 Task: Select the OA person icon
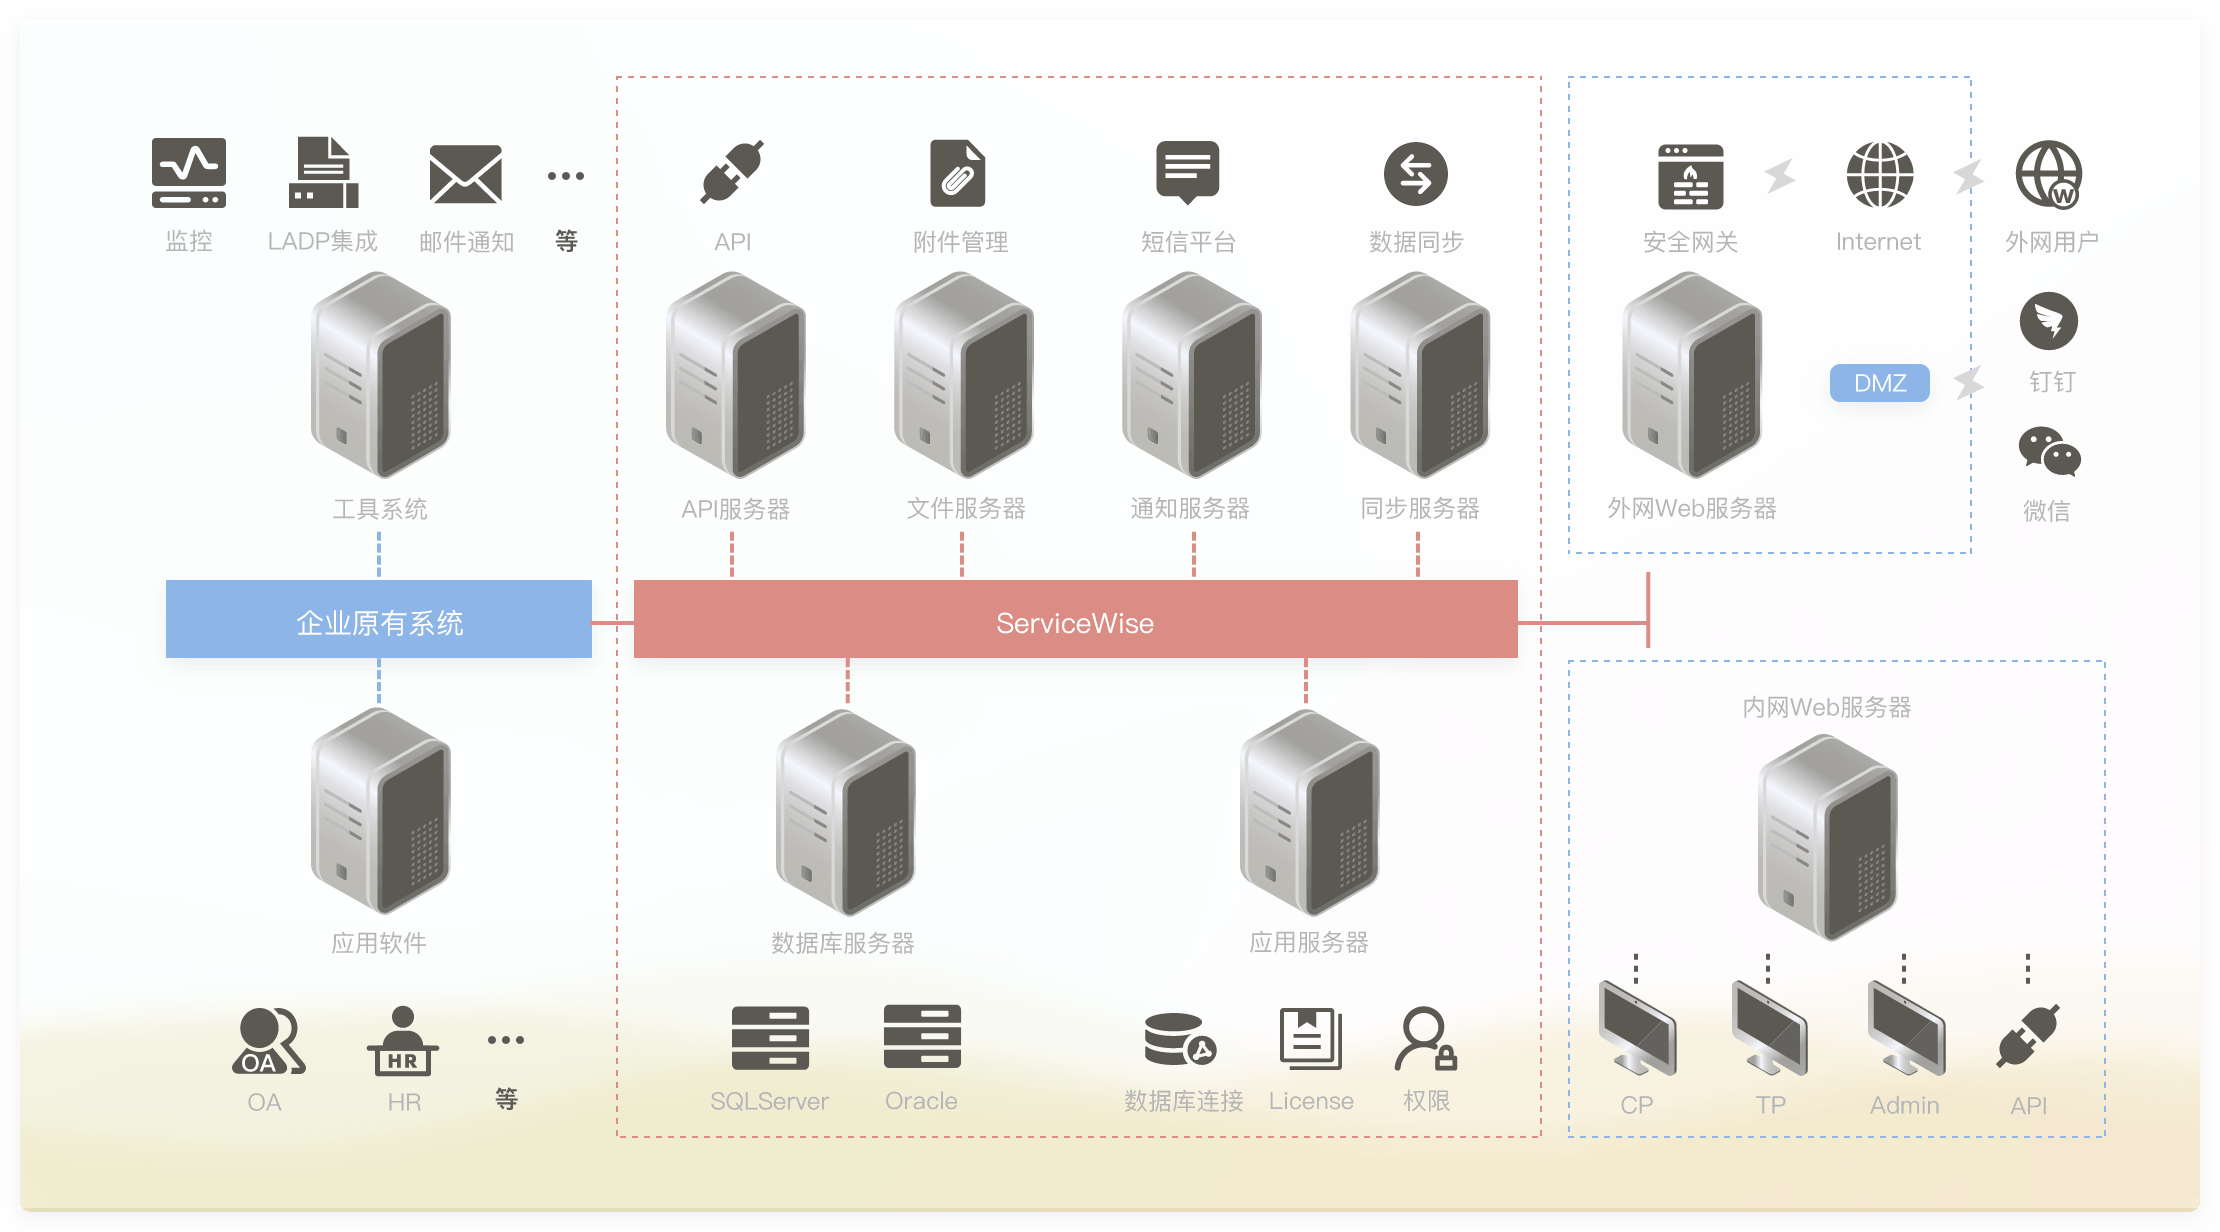click(269, 1041)
